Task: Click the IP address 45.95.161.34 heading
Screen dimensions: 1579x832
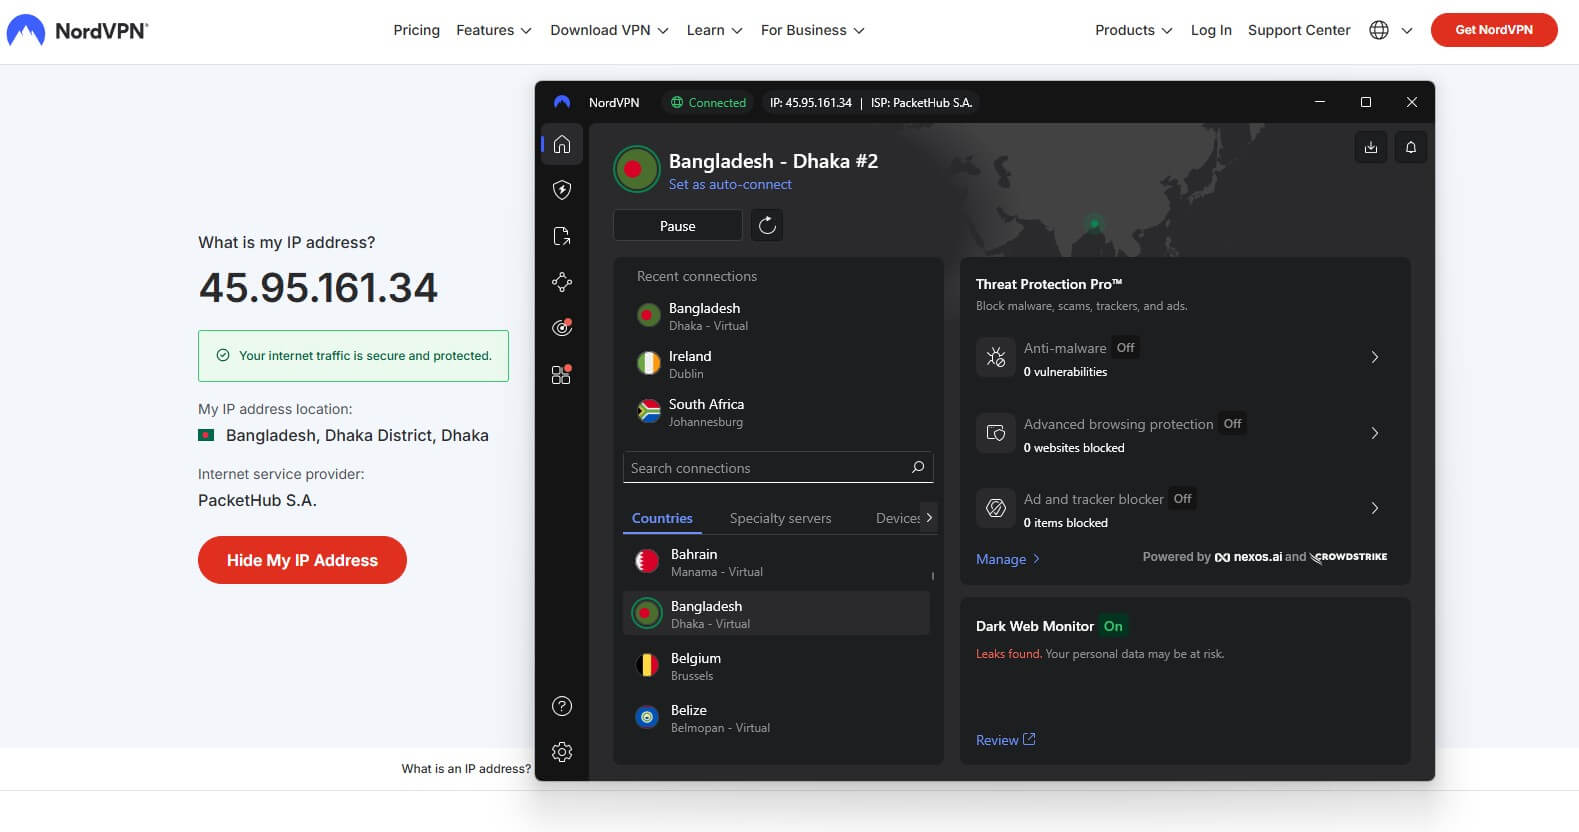Action: tap(318, 288)
